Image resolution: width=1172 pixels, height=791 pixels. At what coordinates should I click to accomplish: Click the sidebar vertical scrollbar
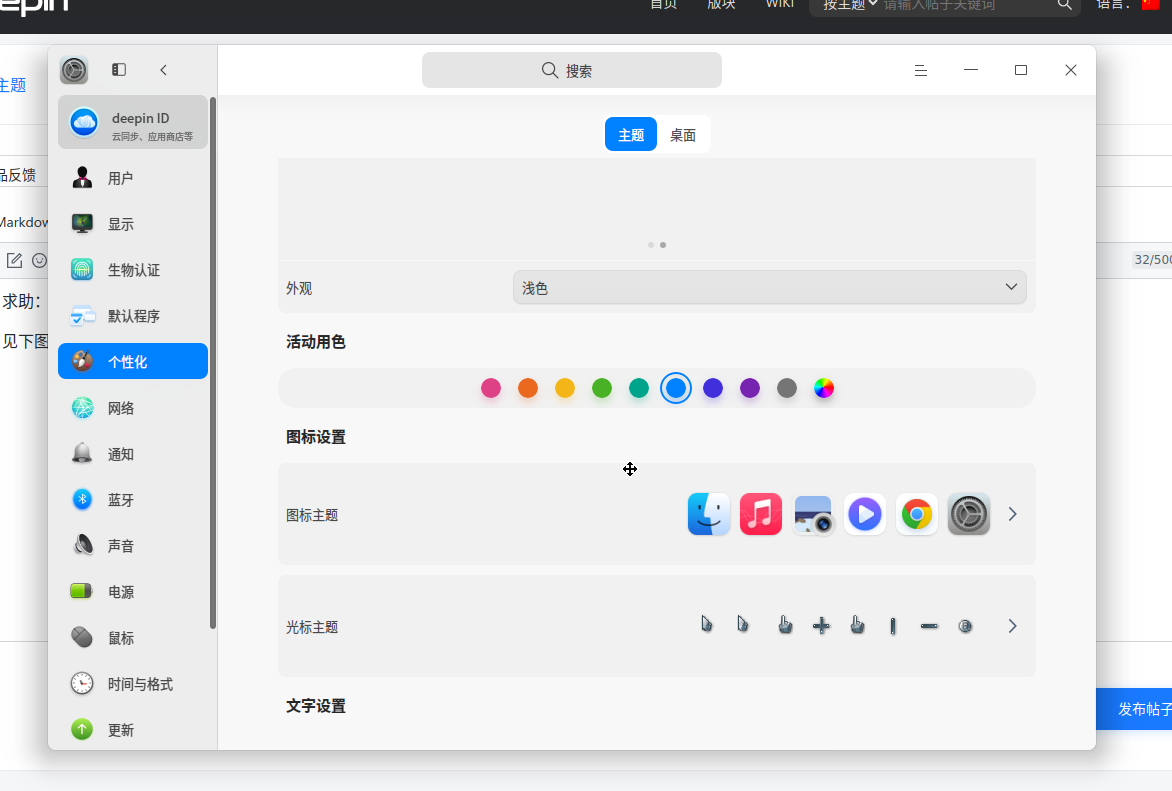213,363
